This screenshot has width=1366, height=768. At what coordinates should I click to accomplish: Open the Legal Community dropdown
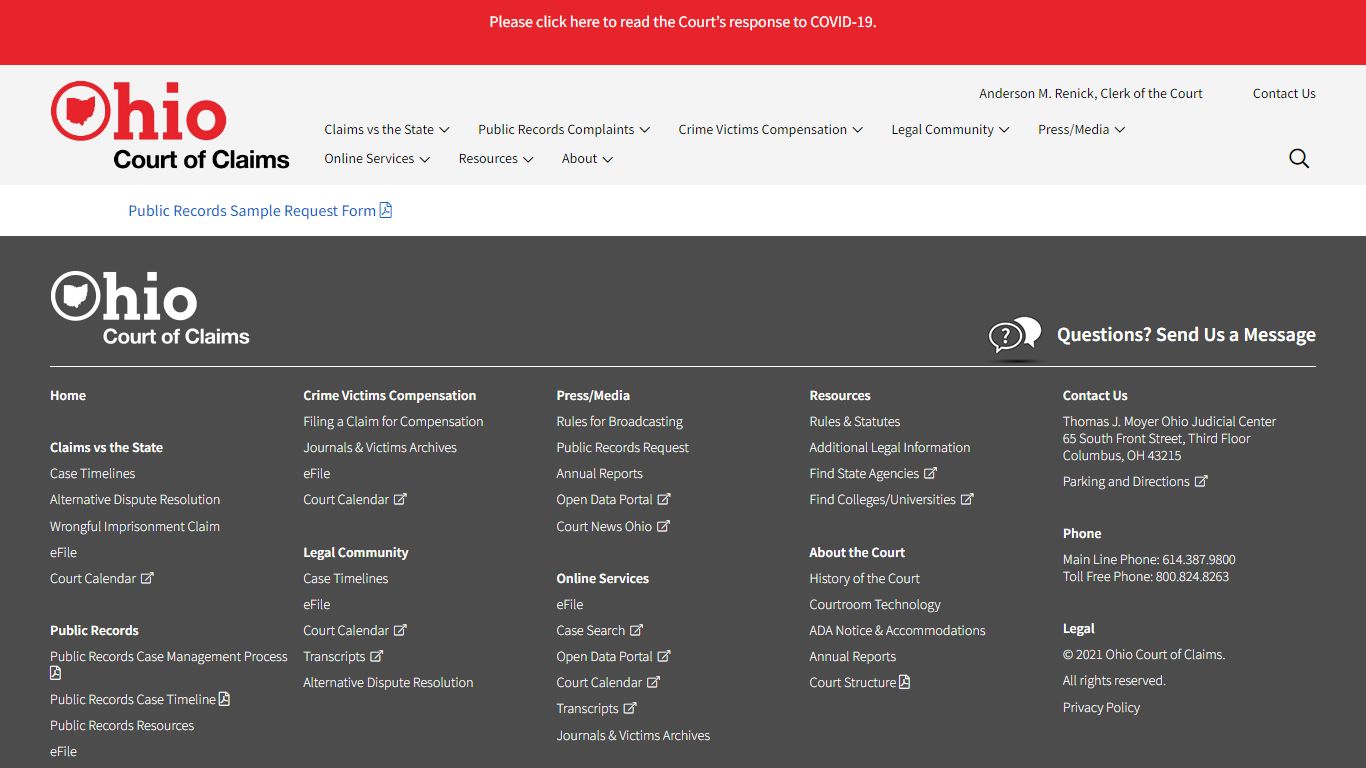pos(951,129)
